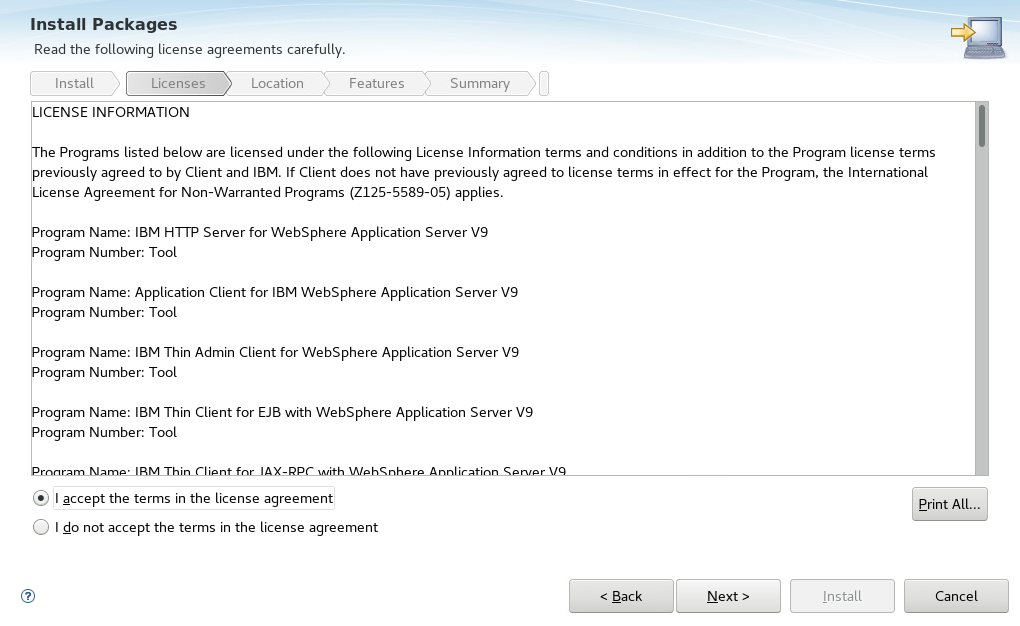The height and width of the screenshot is (626, 1020).
Task: Click the "LICENSE INFORMATION" heading
Action: [x=111, y=112]
